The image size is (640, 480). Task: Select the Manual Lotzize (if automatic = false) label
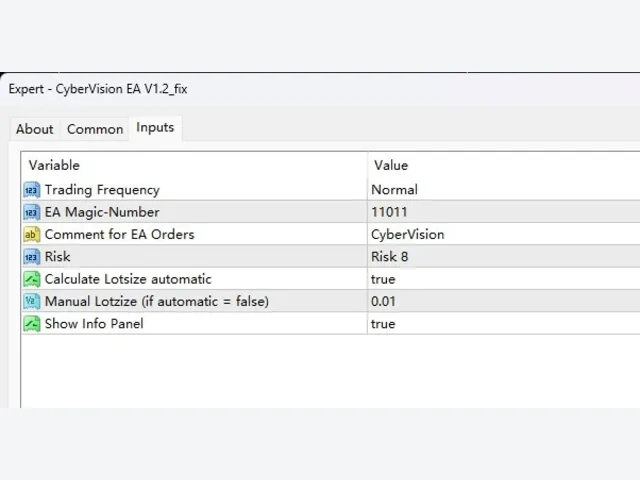157,301
